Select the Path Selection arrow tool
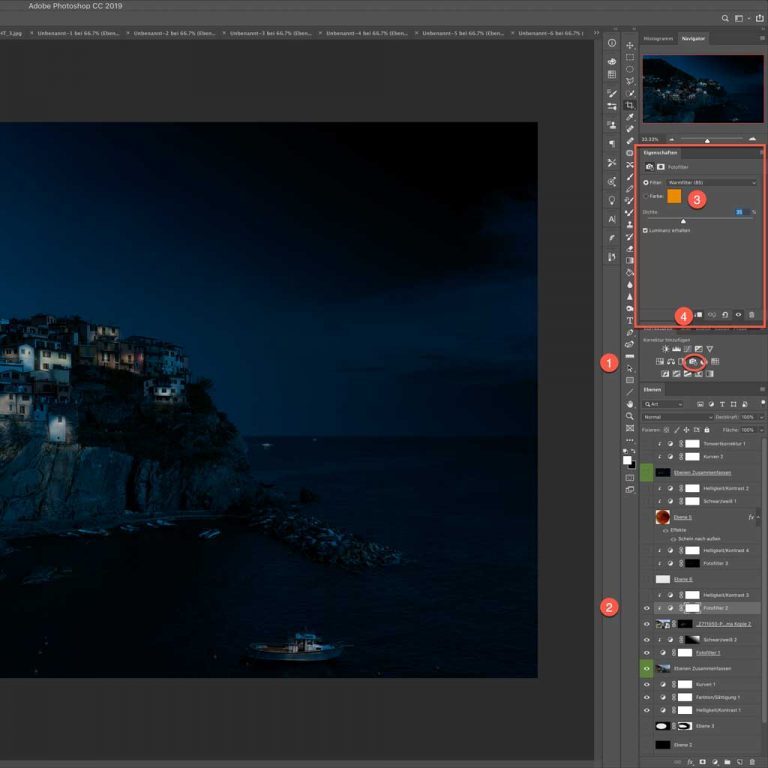The width and height of the screenshot is (768, 768). click(x=630, y=368)
